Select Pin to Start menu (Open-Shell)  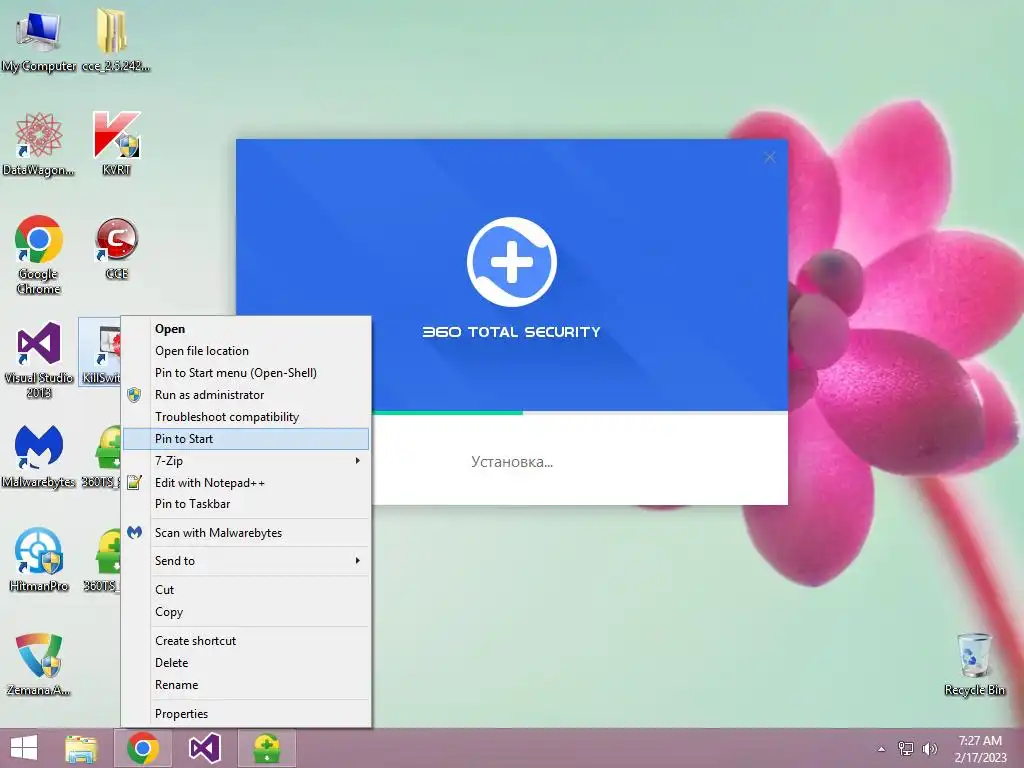click(246, 373)
